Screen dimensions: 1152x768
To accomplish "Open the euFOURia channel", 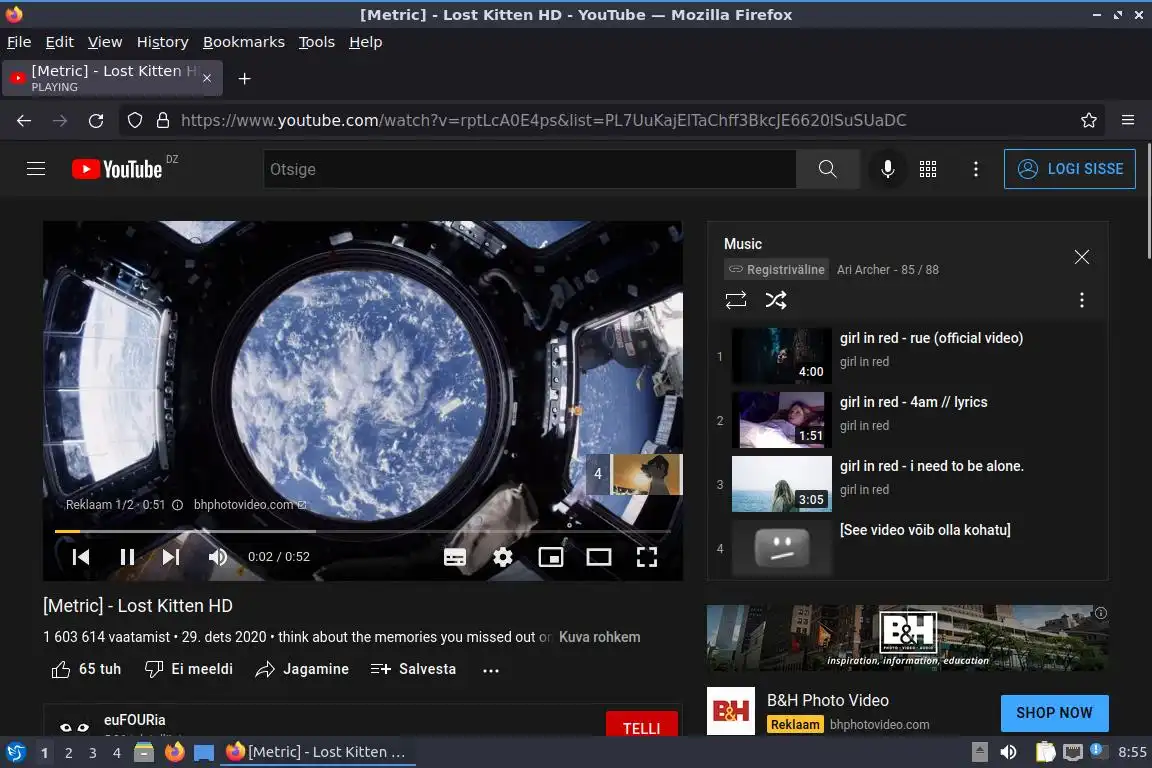I will coord(134,720).
